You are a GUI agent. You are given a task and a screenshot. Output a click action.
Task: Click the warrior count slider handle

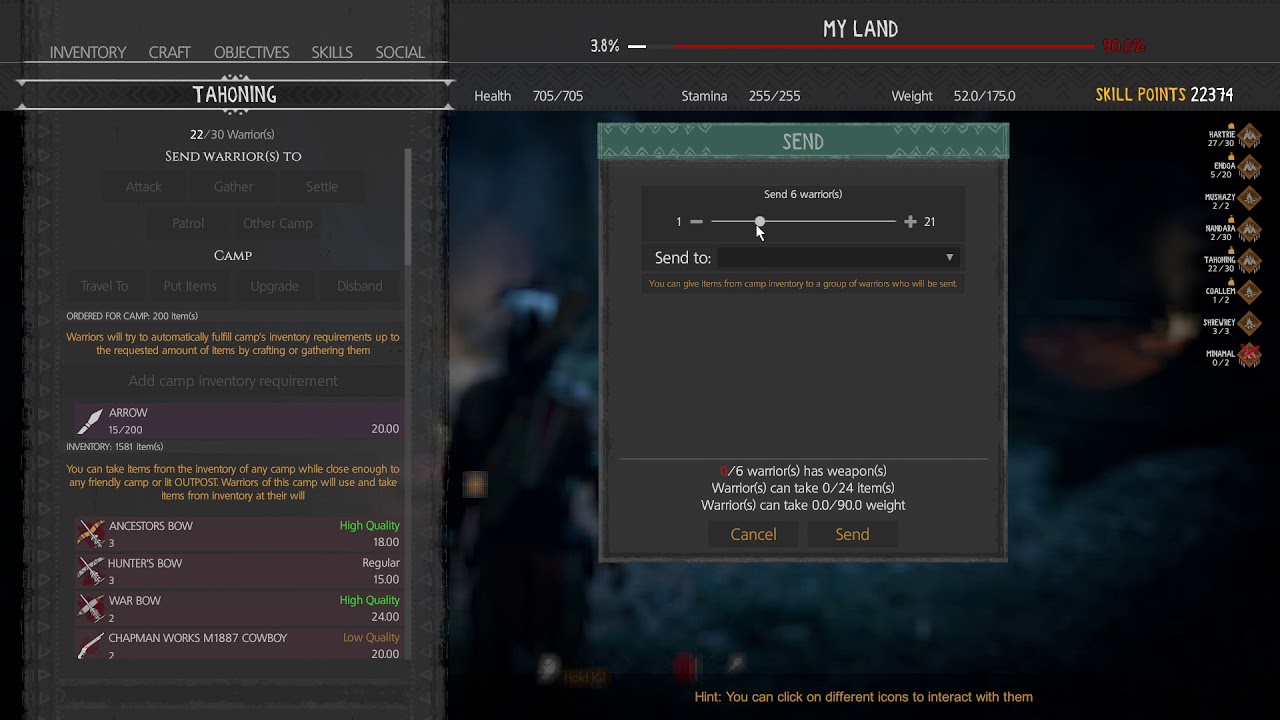pos(760,222)
